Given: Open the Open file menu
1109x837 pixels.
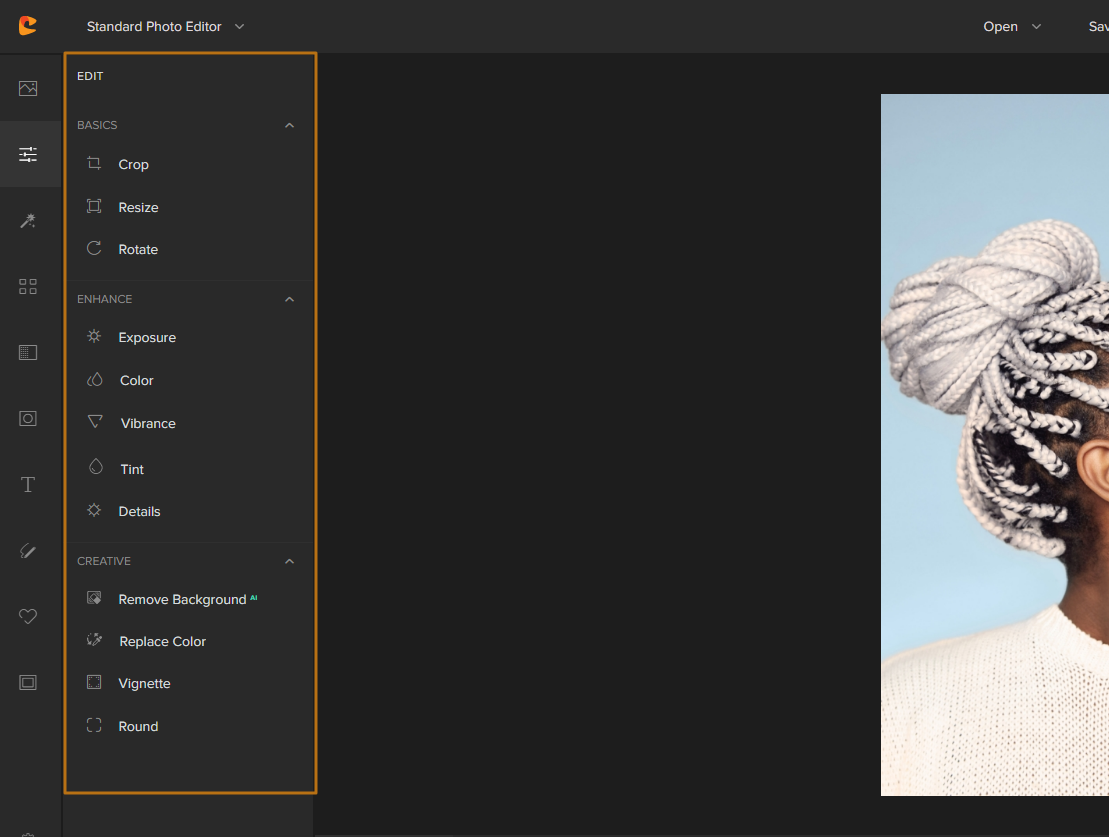Looking at the screenshot, I should point(1011,27).
